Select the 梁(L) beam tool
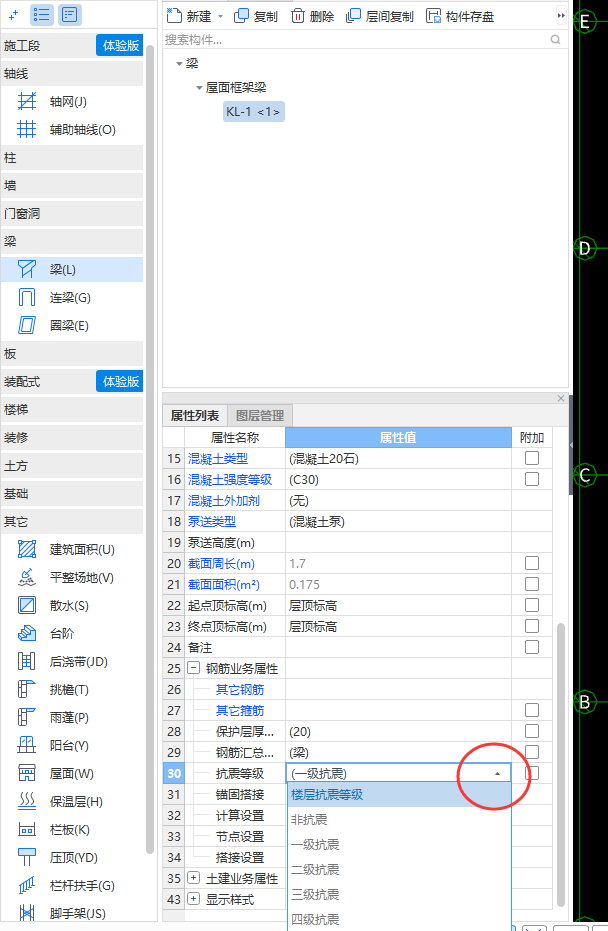608x931 pixels. tap(71, 270)
